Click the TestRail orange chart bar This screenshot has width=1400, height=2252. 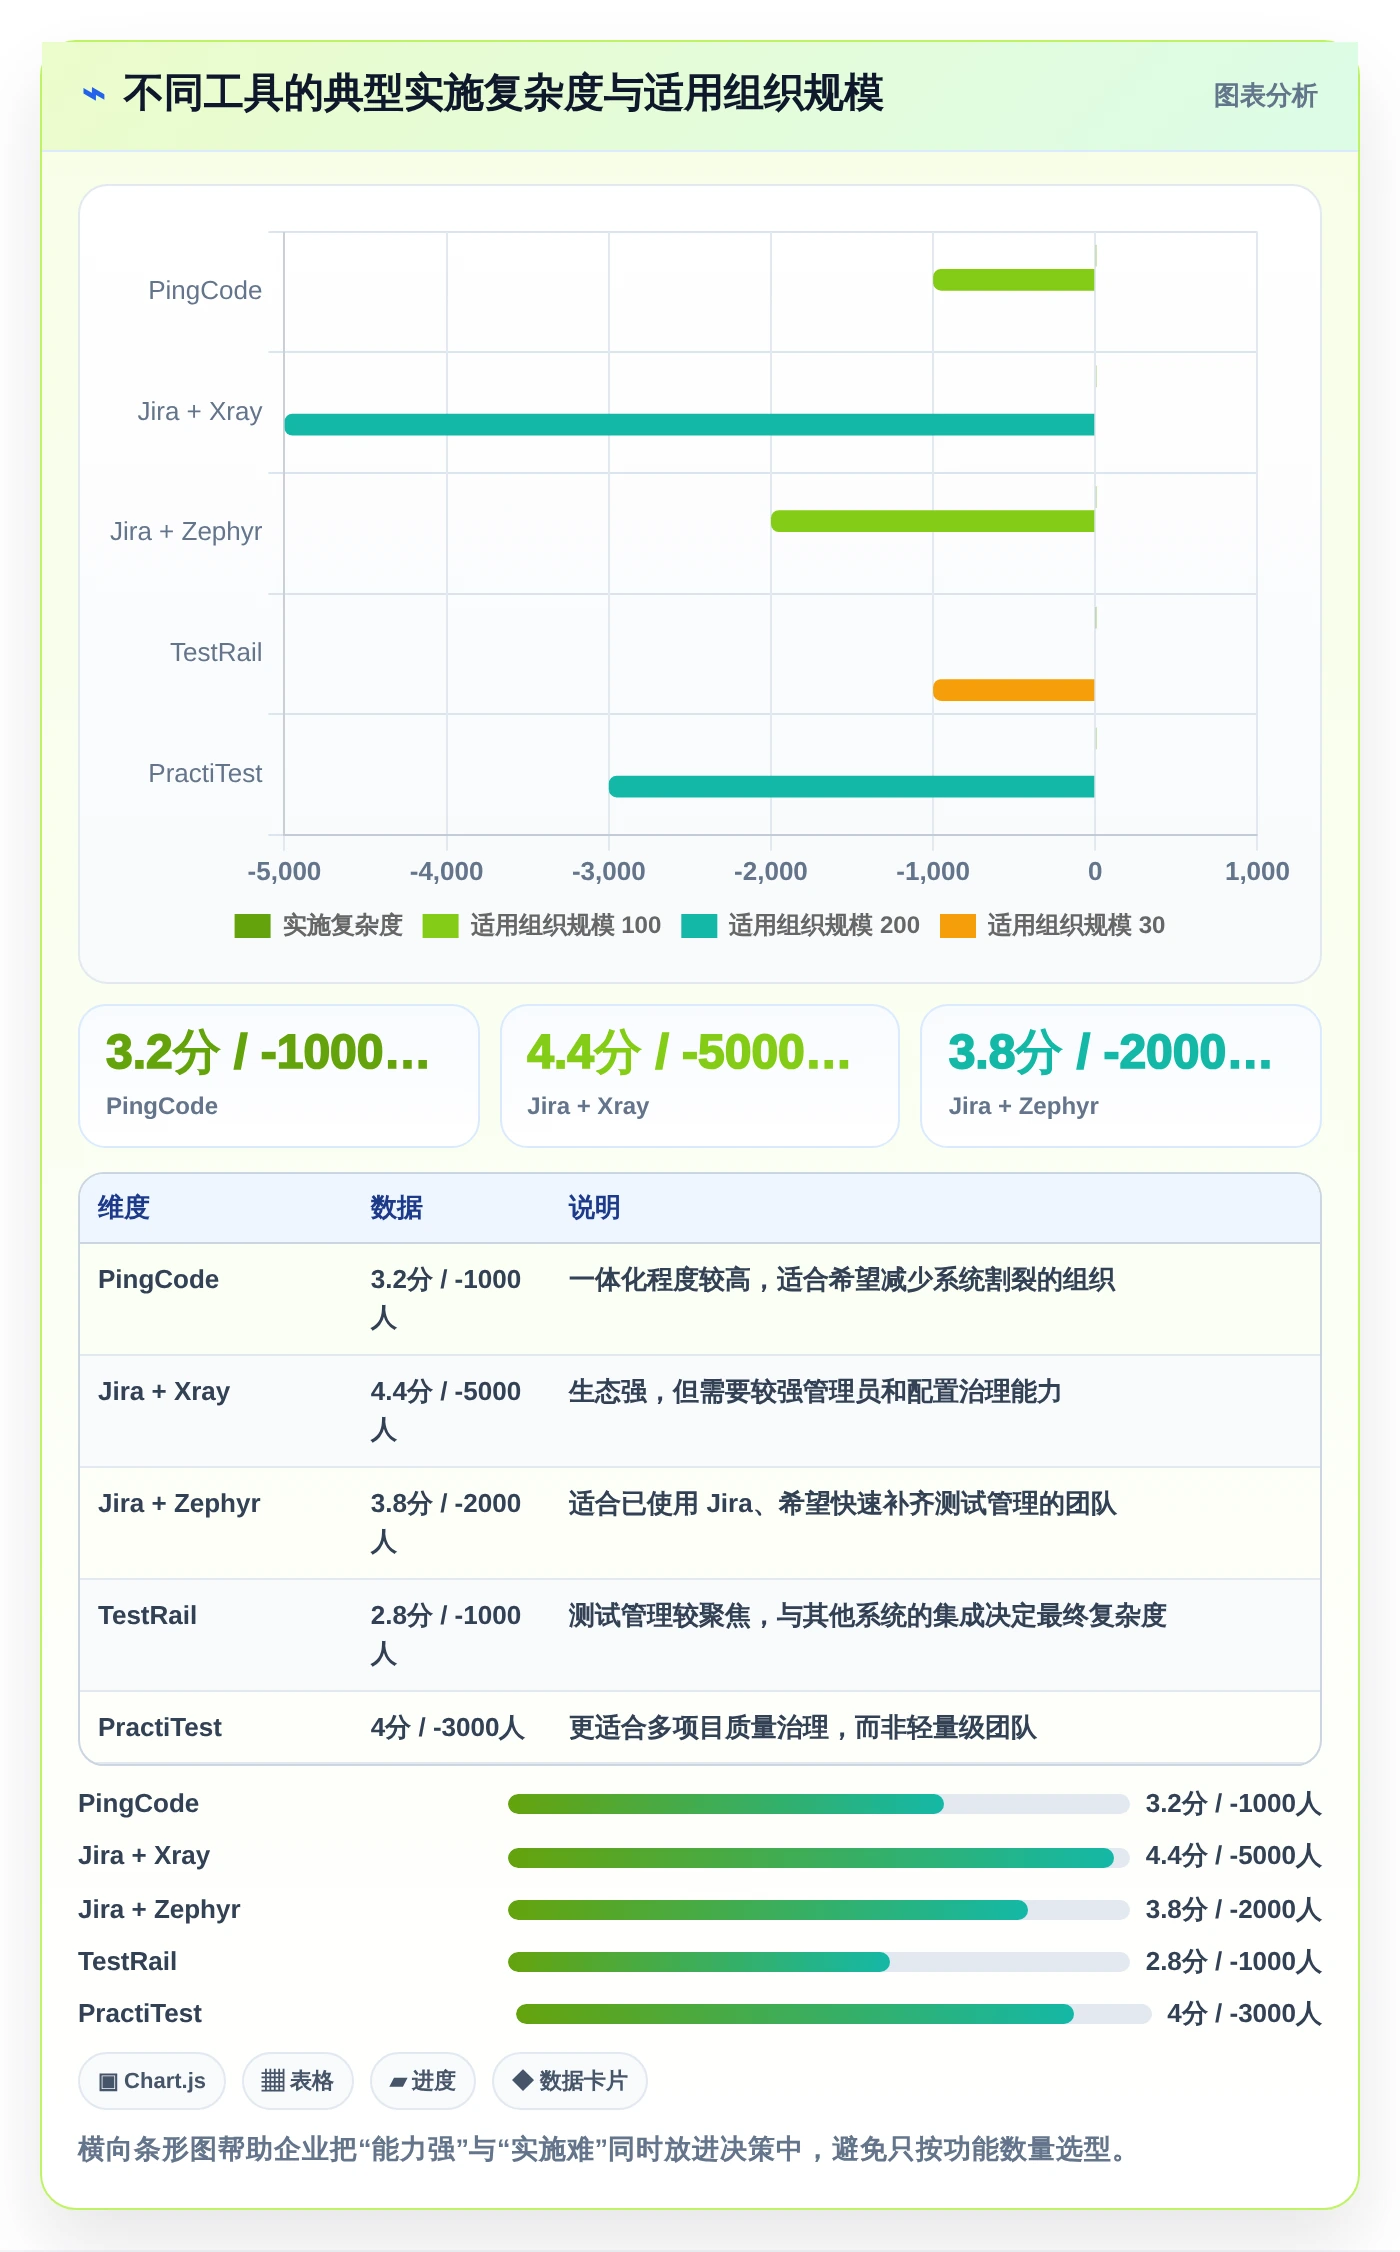coord(1013,690)
